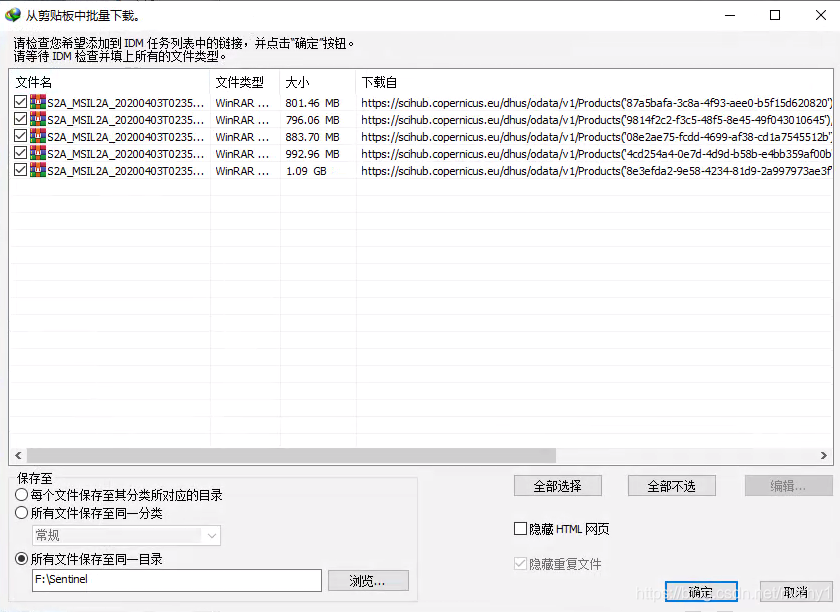Click the F:\Sentinel directory path field

pos(177,580)
